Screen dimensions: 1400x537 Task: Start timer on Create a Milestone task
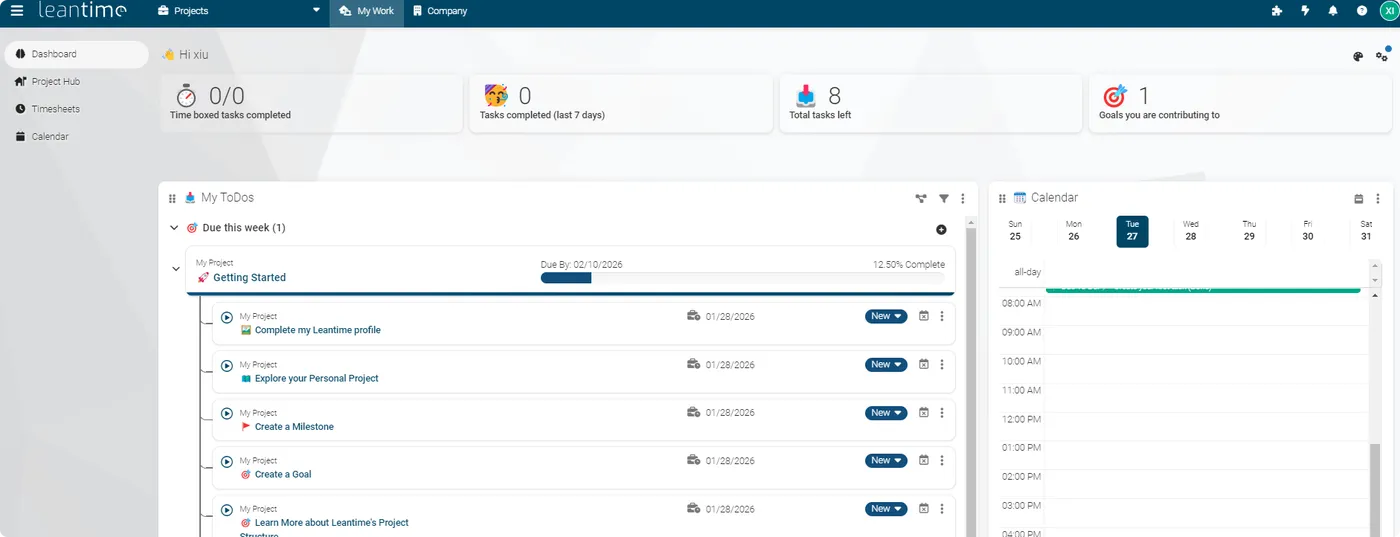(227, 414)
